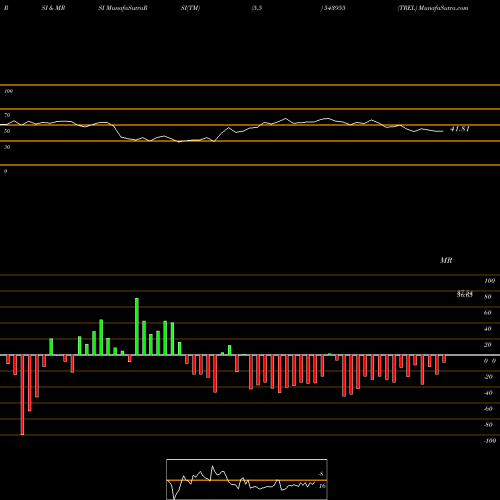Click the '16' value in mini chart
500x500 pixels.
[322, 486]
